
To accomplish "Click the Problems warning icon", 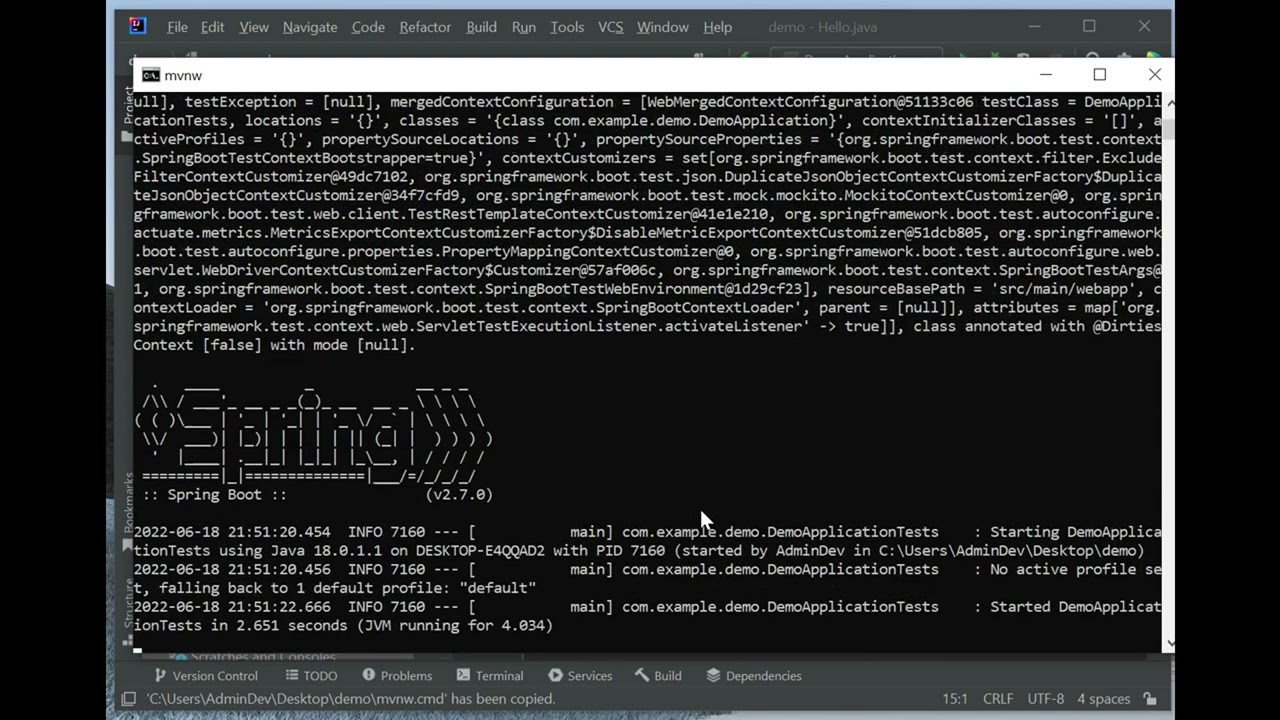I will 369,676.
